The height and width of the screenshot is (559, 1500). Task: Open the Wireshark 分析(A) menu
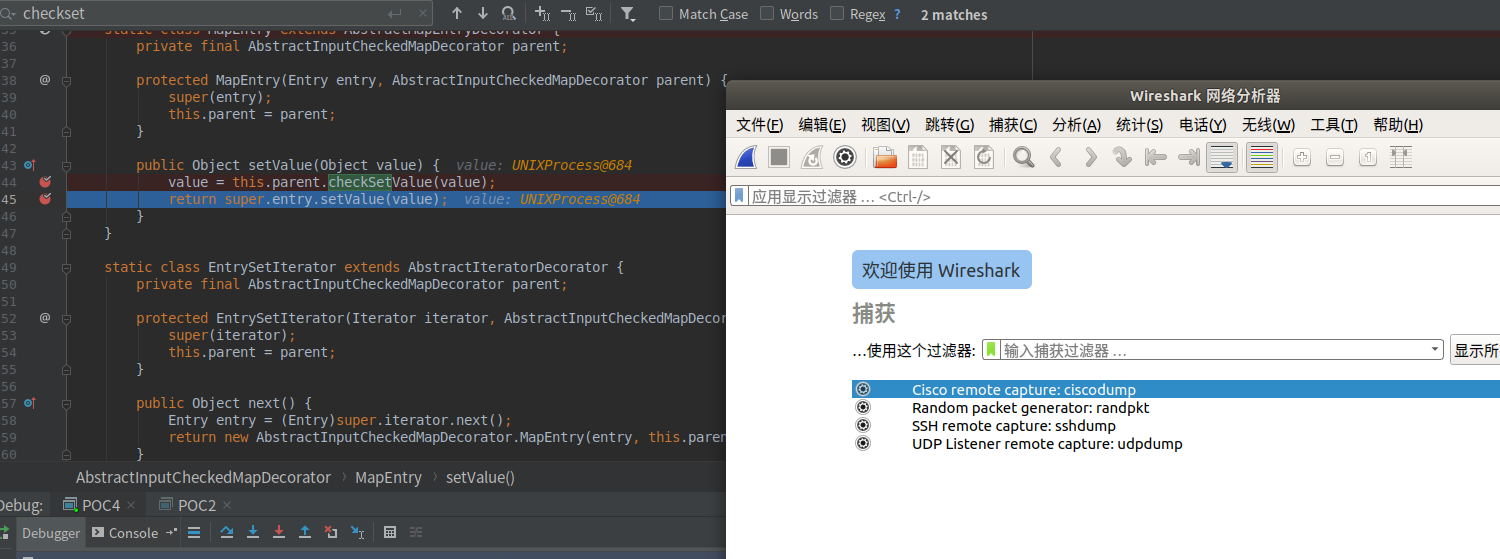[x=1076, y=125]
